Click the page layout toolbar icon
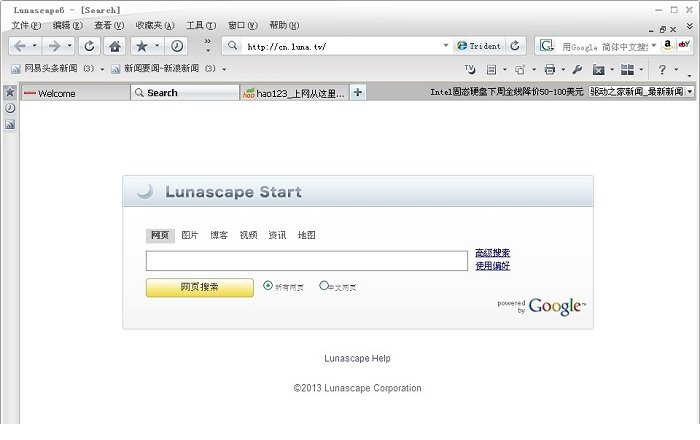Viewport: 700px width, 440px height. (x=492, y=70)
